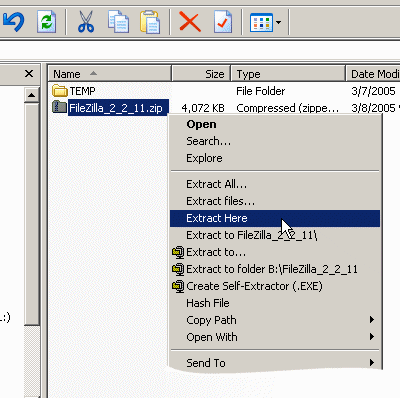Click the Compressed (zippe... type cell

click(x=288, y=108)
